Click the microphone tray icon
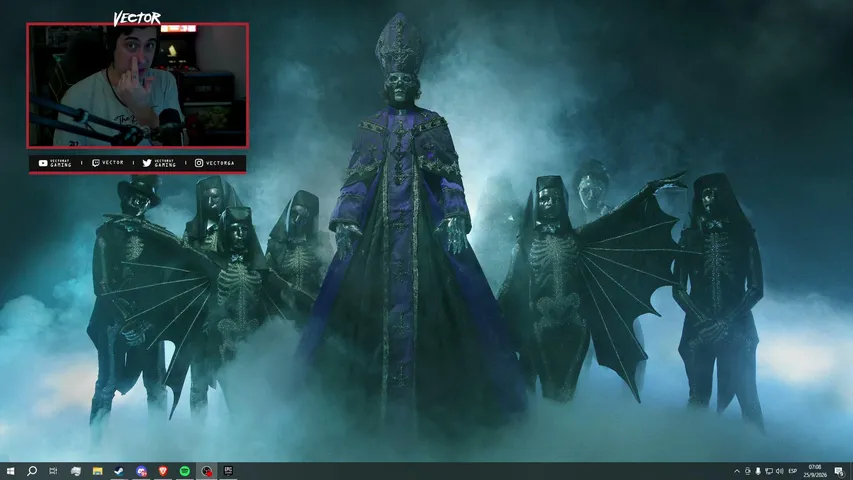The image size is (853, 480). pos(758,471)
